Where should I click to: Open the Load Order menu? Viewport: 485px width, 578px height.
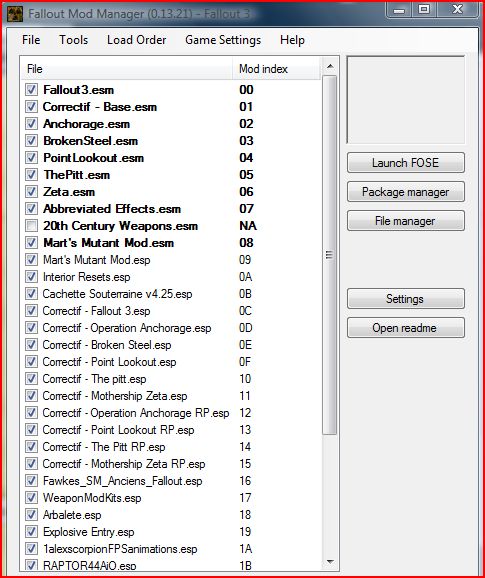136,40
